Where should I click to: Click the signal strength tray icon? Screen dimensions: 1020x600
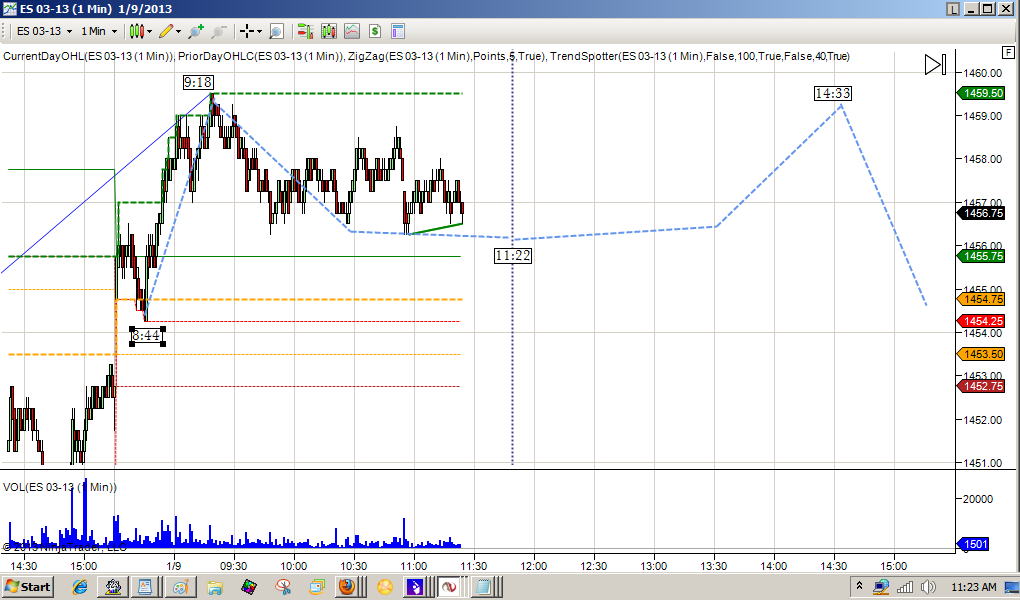click(x=905, y=587)
